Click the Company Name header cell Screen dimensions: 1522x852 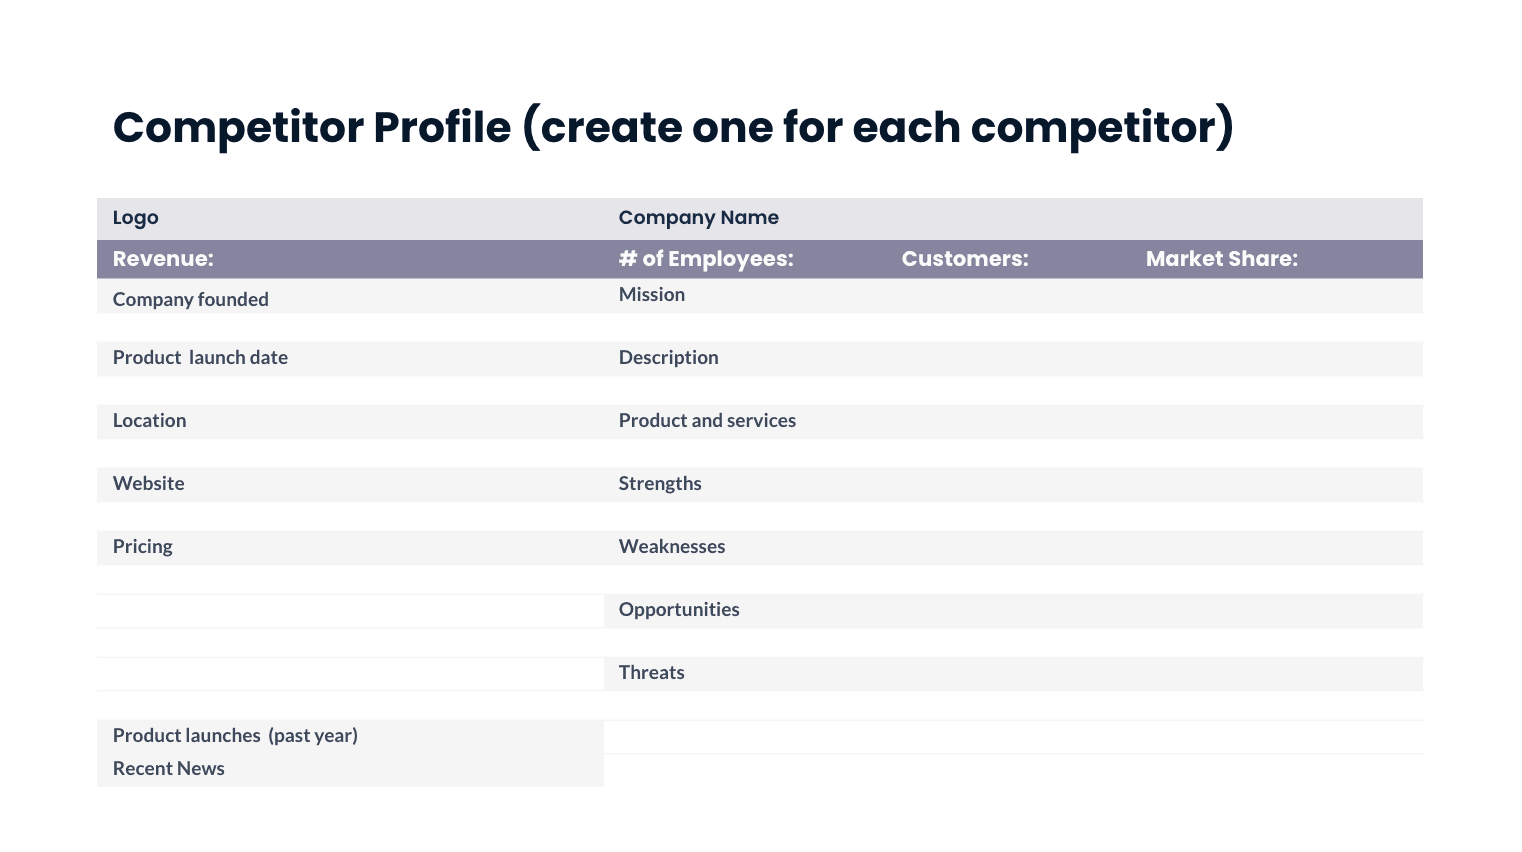point(698,218)
